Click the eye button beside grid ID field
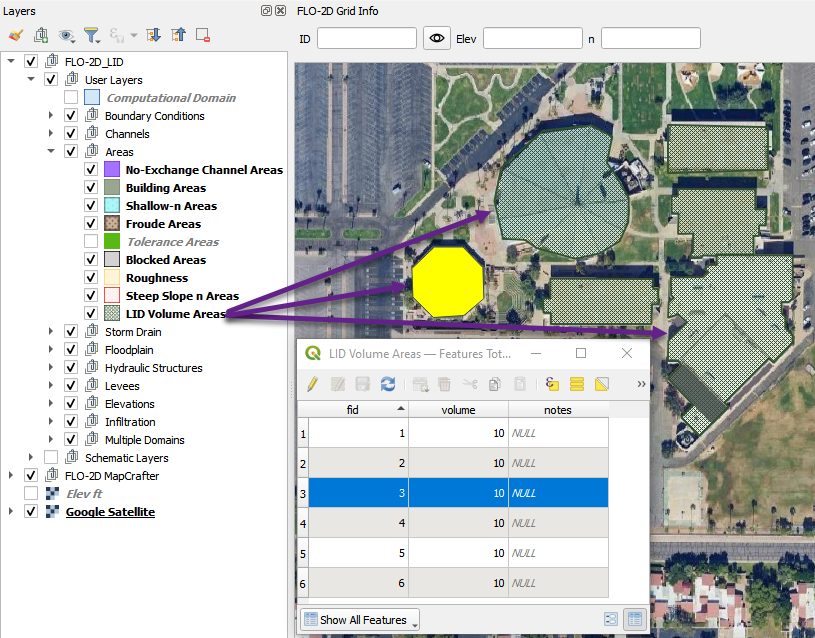This screenshot has height=638, width=815. pos(436,38)
